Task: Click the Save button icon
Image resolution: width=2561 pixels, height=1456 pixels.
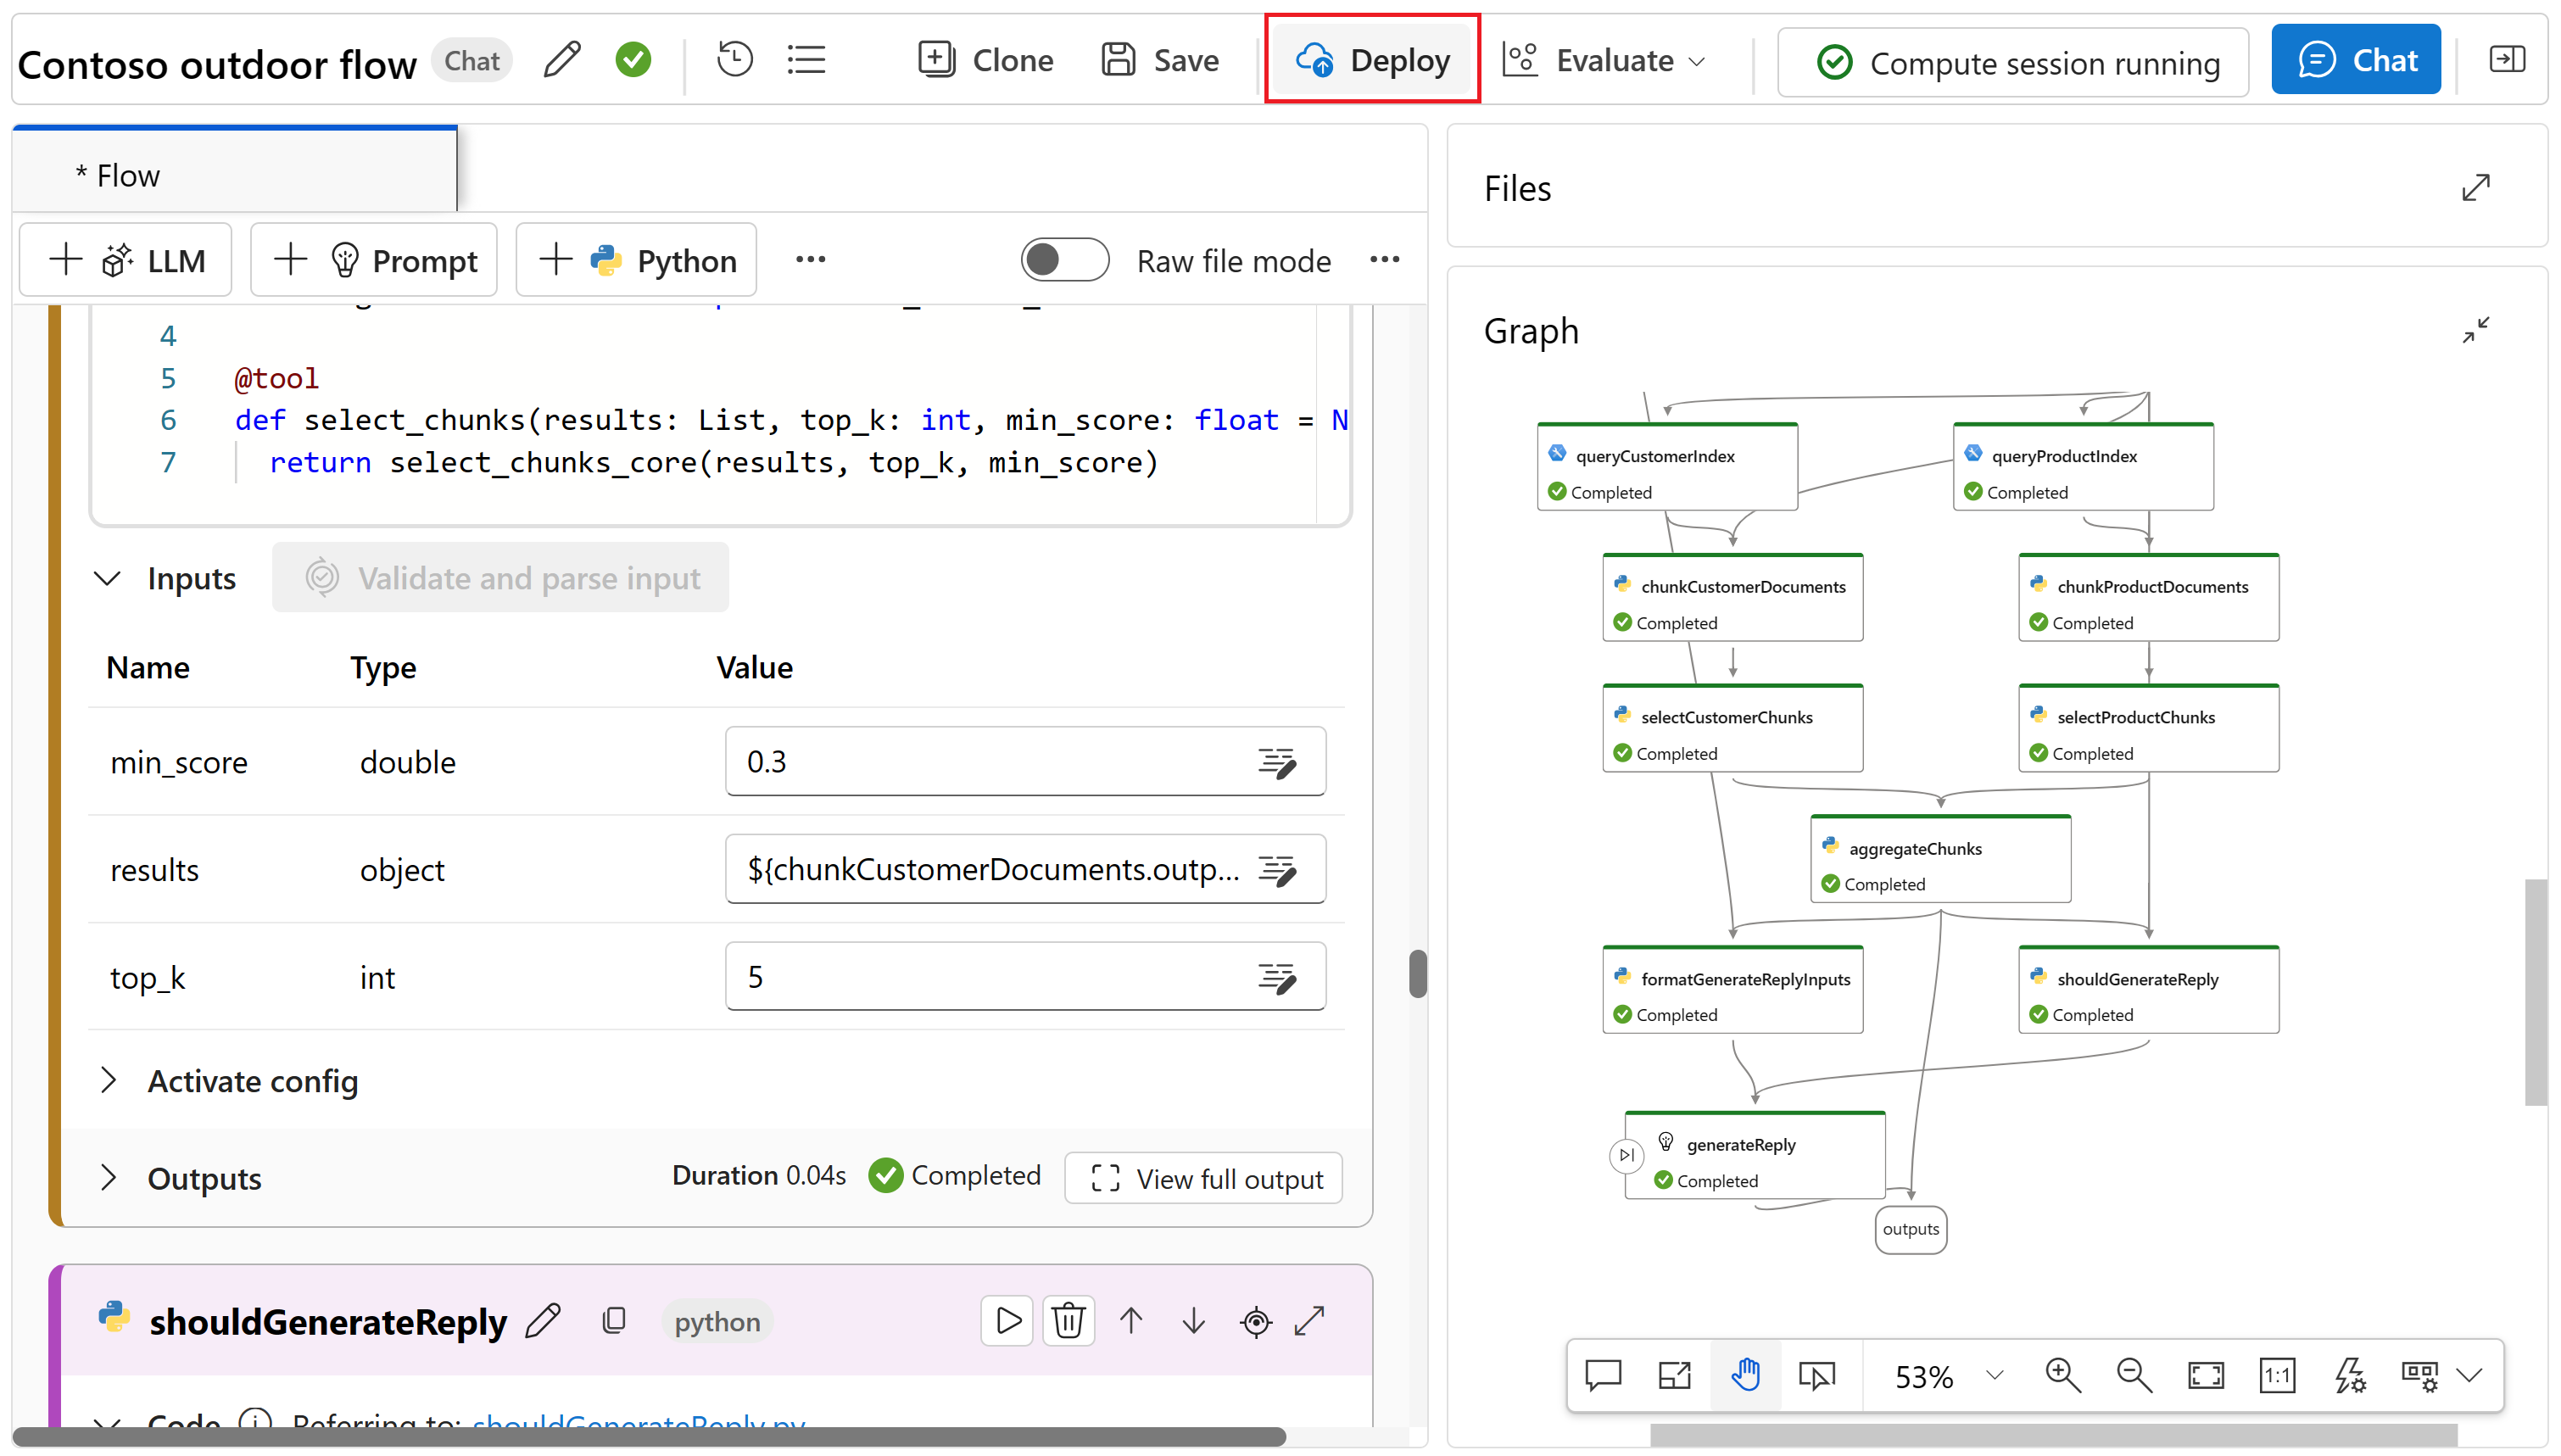Action: coord(1119,60)
